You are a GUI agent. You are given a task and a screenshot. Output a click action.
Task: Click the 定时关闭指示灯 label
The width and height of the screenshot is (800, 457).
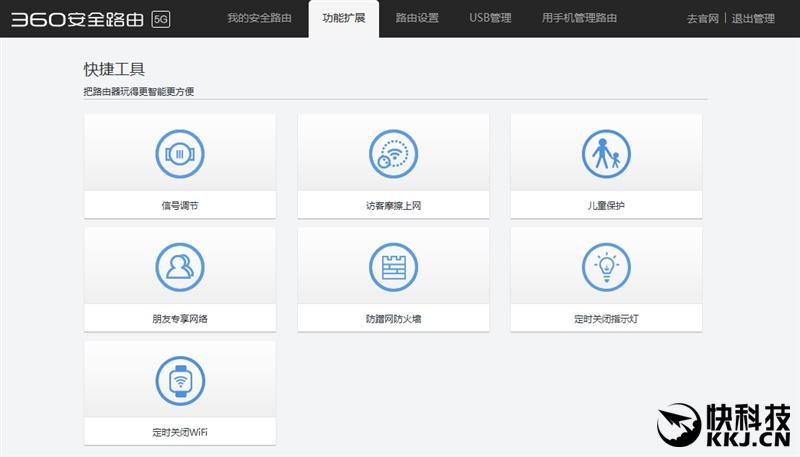606,319
